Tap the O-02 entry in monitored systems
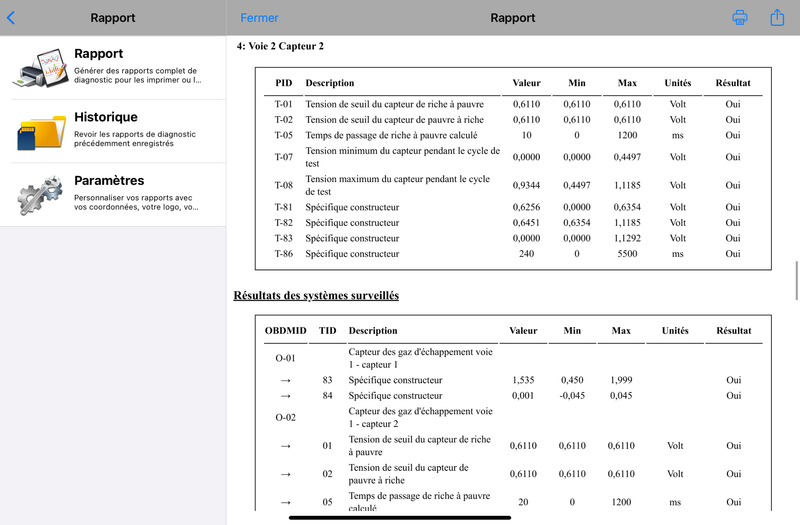This screenshot has height=525, width=800. (285, 416)
